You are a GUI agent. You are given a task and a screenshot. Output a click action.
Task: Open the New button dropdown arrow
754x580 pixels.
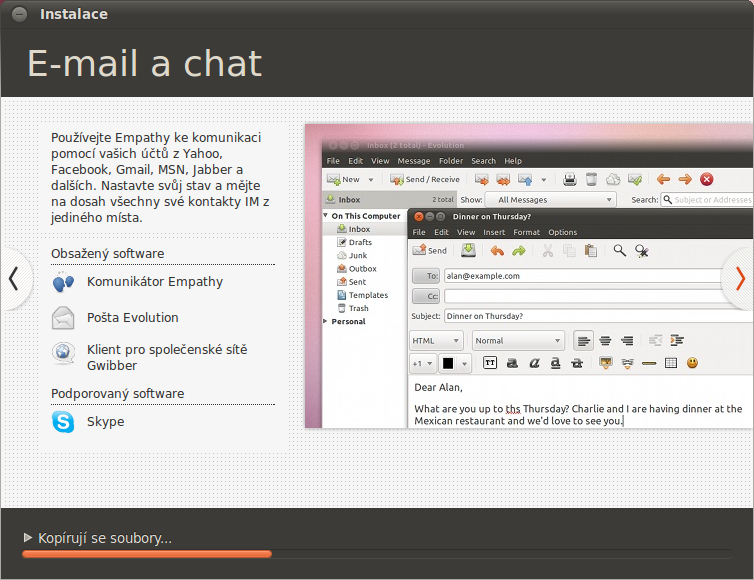click(371, 180)
